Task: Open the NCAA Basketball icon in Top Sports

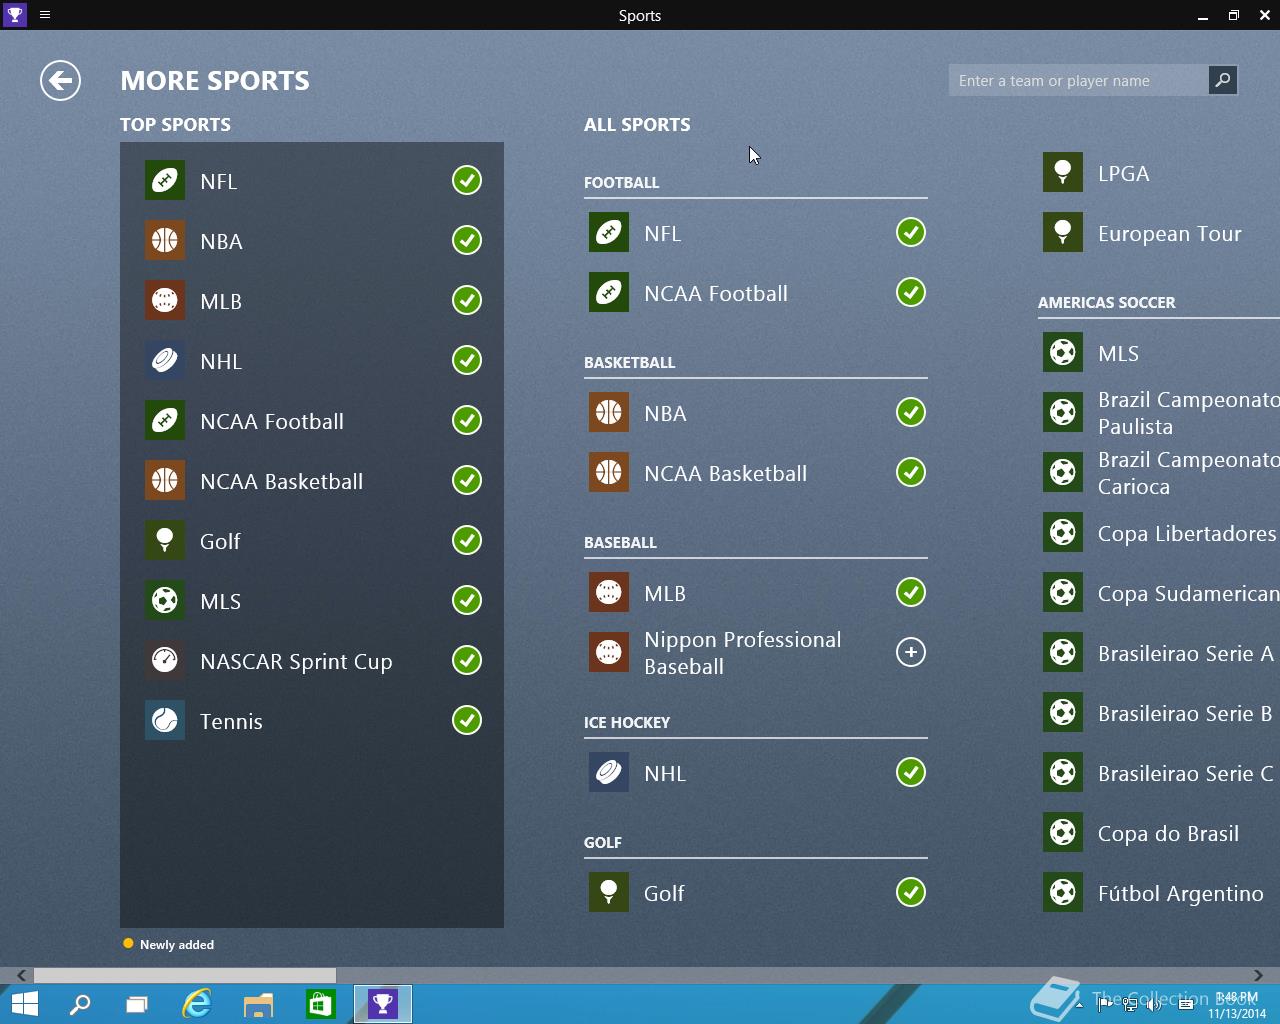Action: (165, 480)
